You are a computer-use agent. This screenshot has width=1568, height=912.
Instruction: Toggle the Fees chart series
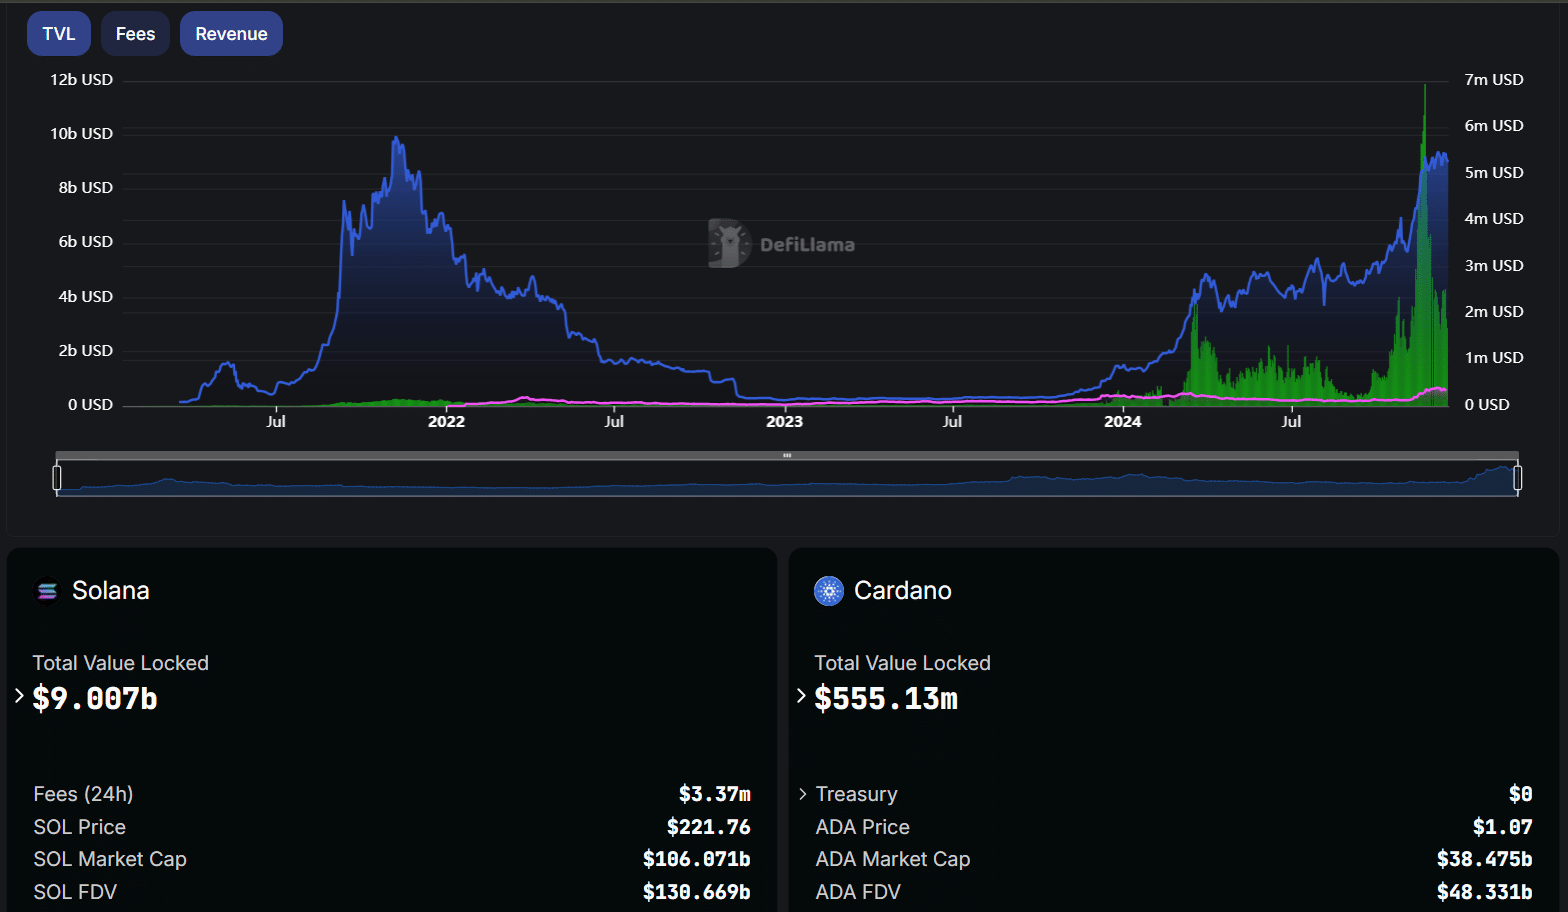pyautogui.click(x=135, y=34)
